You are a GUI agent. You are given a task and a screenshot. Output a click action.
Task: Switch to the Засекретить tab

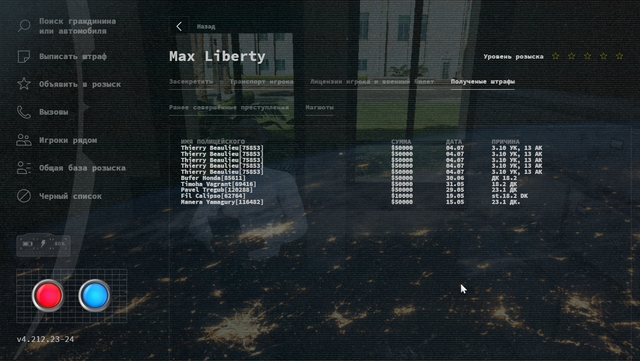(191, 81)
